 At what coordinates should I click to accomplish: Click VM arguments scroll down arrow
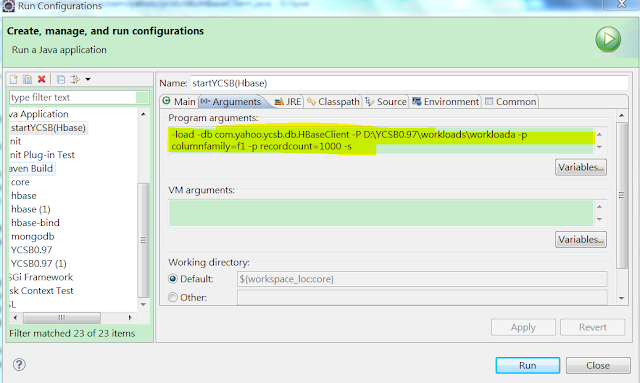[599, 219]
